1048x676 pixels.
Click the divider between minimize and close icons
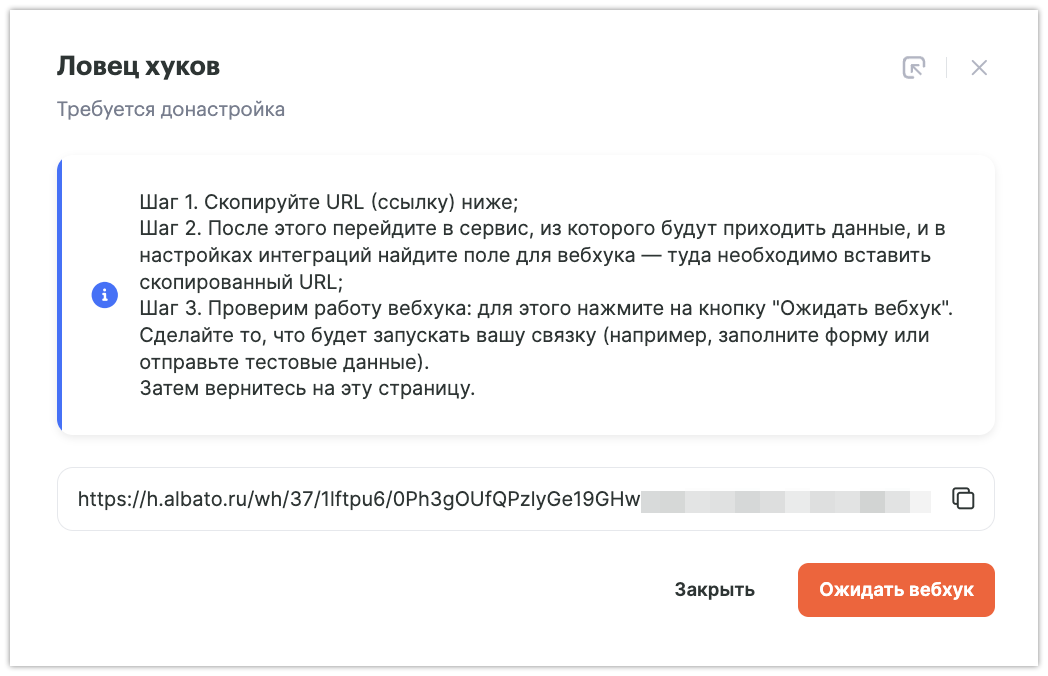pos(946,68)
